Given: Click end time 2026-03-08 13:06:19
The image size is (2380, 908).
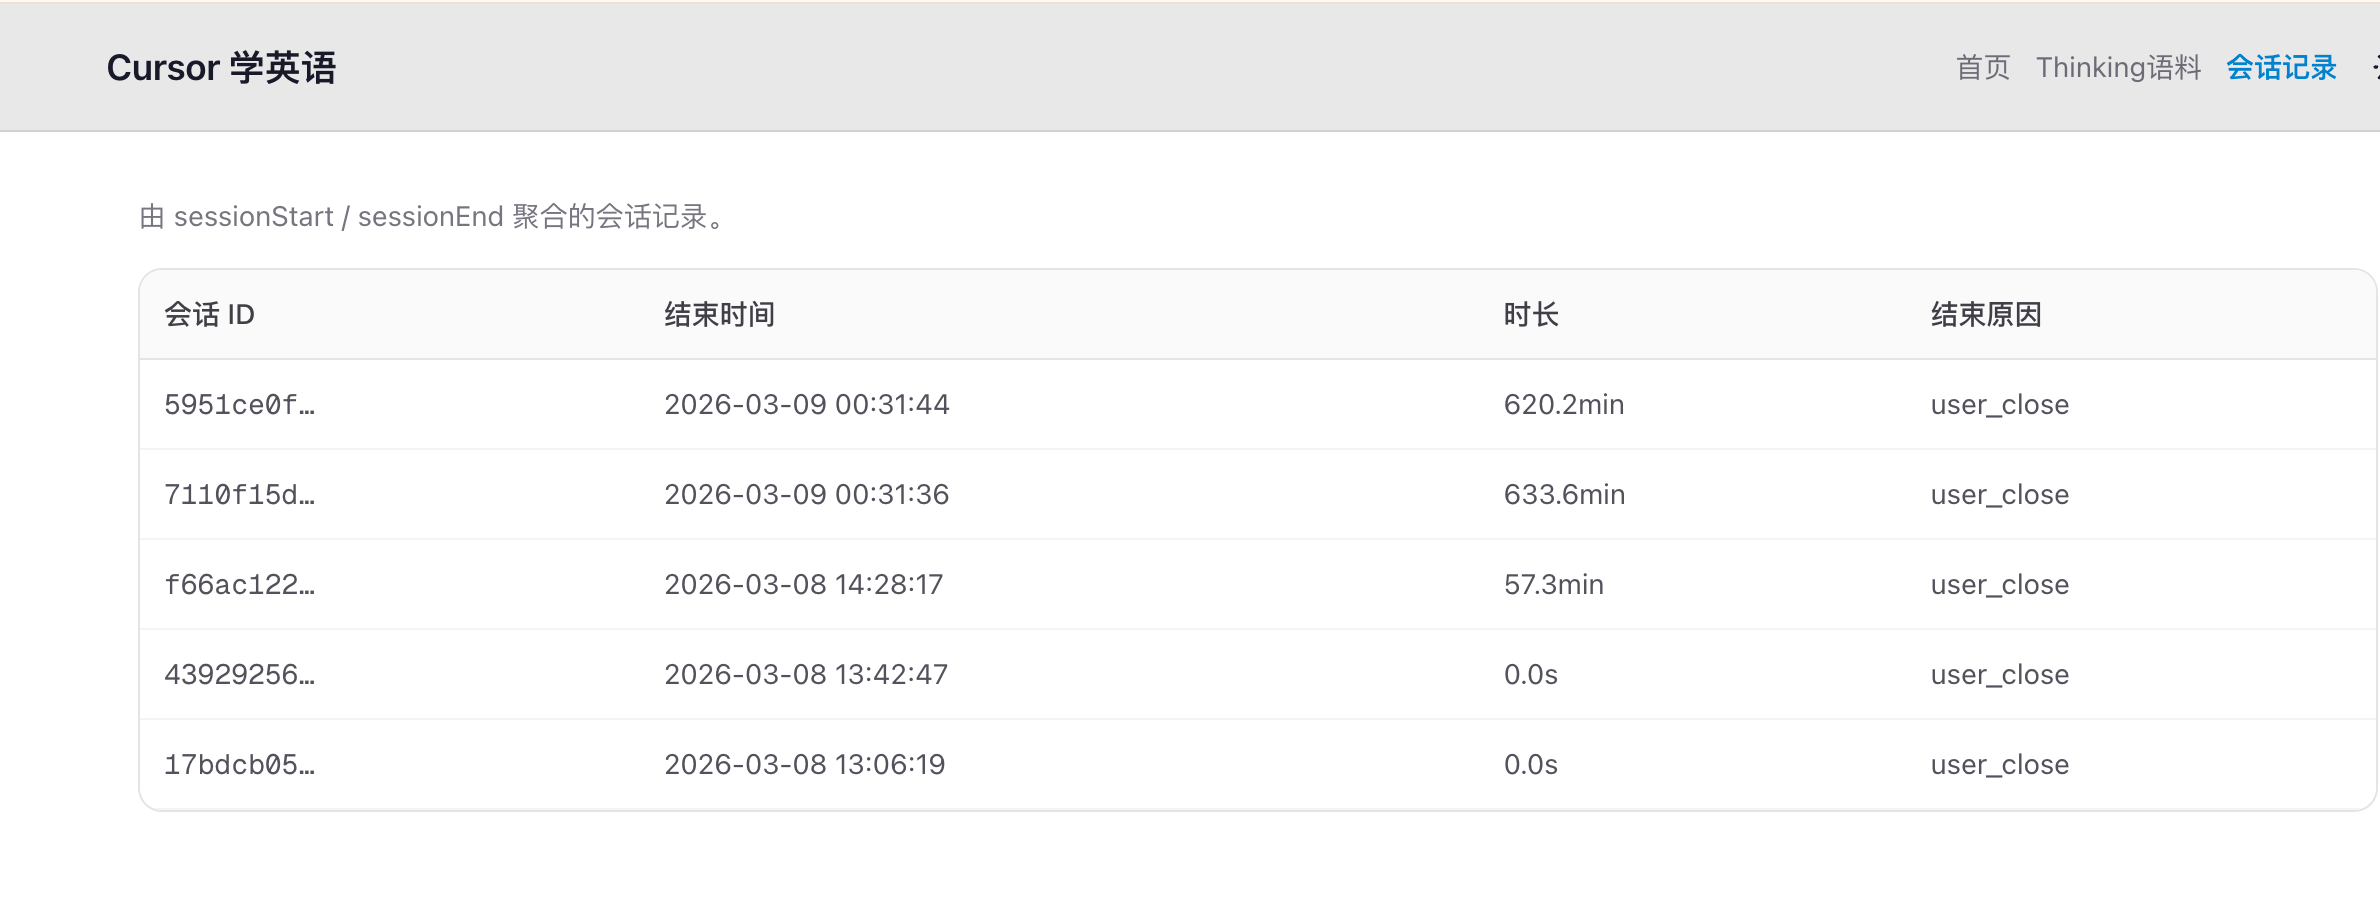Looking at the screenshot, I should coord(805,765).
